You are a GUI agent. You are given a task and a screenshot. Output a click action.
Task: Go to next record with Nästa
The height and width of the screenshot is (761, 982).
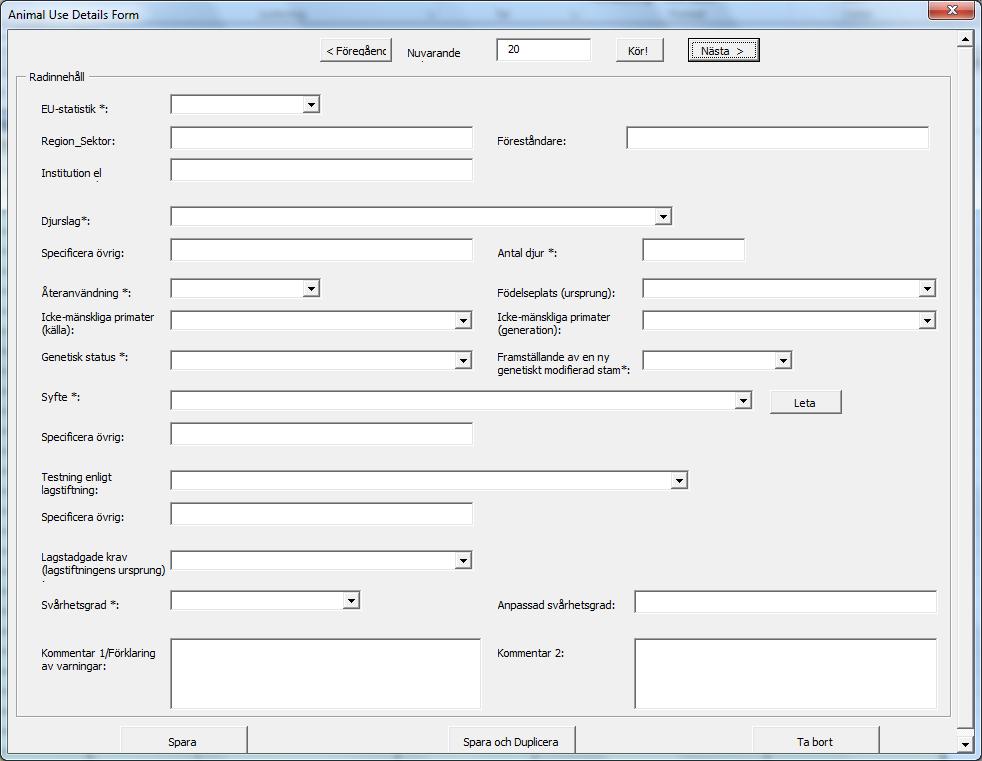(723, 50)
